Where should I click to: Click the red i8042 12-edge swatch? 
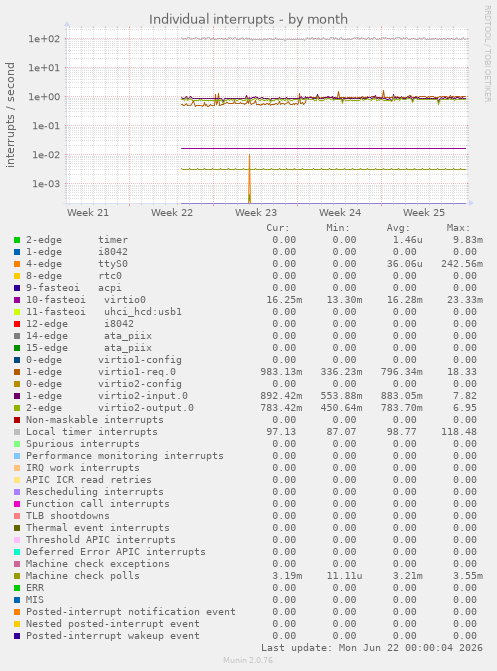tap(17, 324)
